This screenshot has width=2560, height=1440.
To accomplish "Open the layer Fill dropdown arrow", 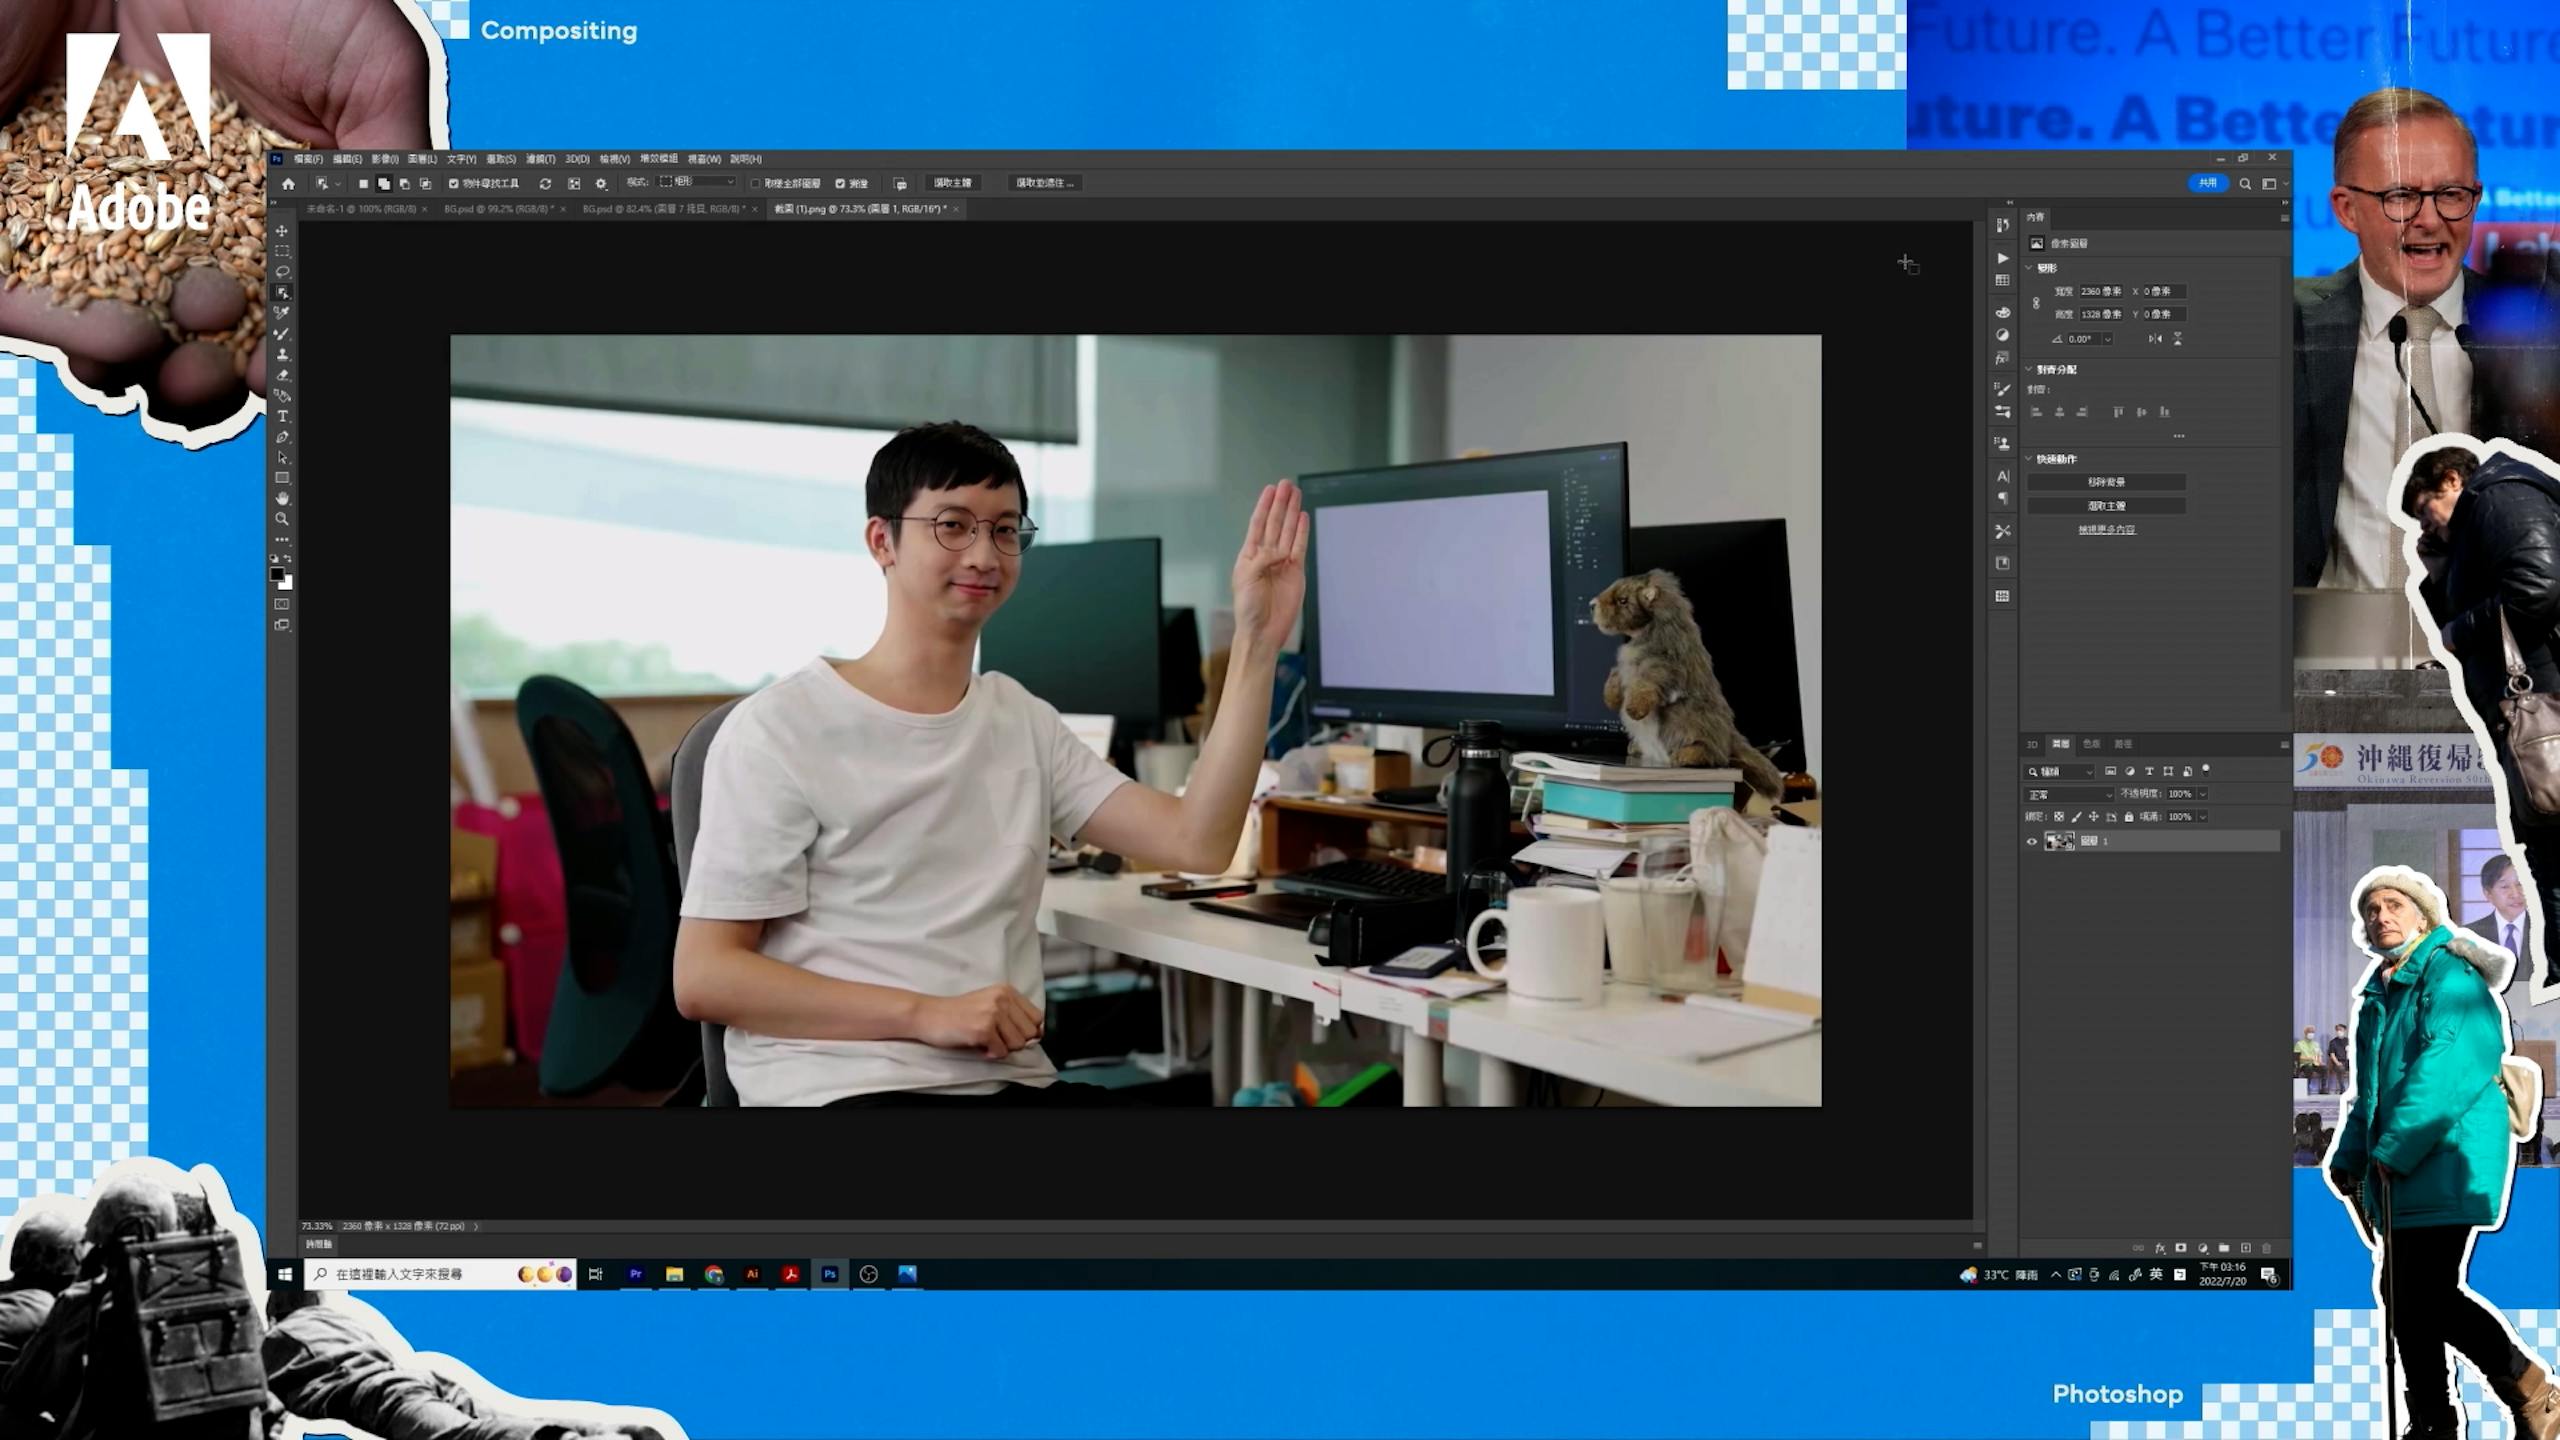I will coord(2202,817).
